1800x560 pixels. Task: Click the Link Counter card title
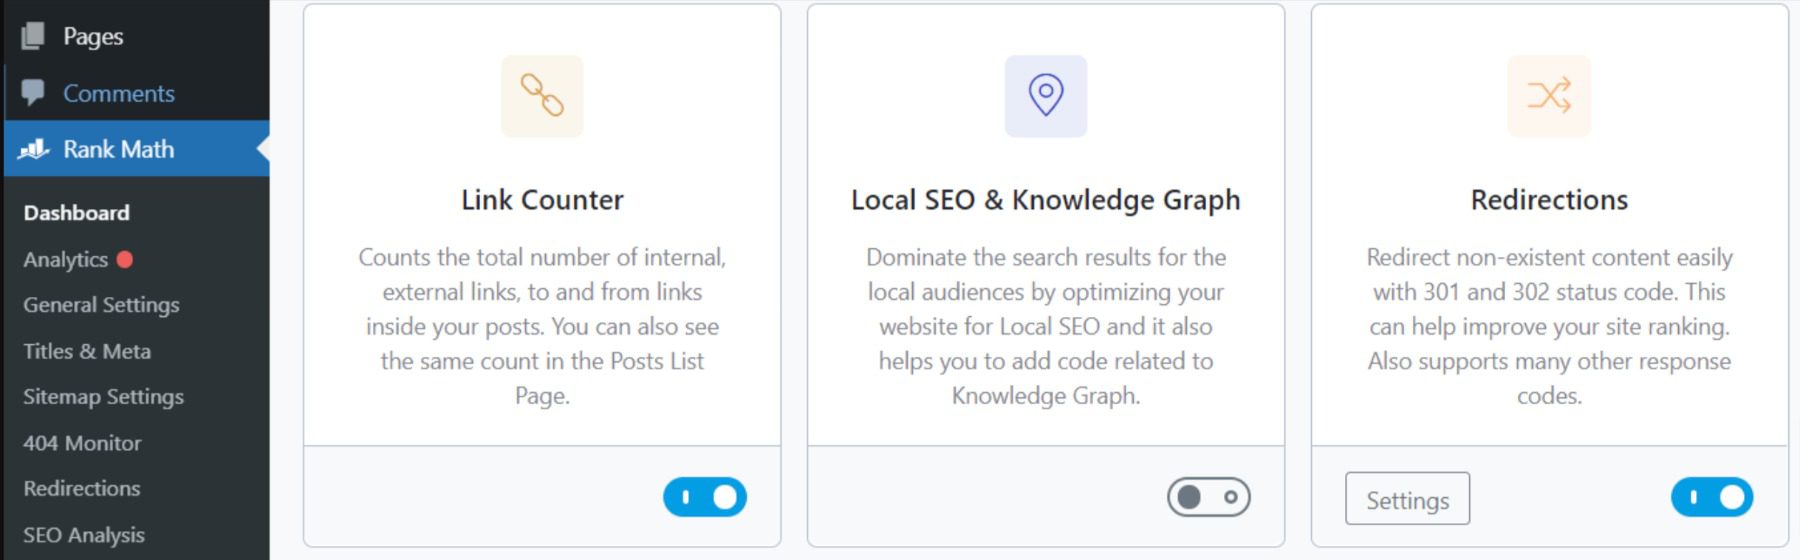[542, 200]
